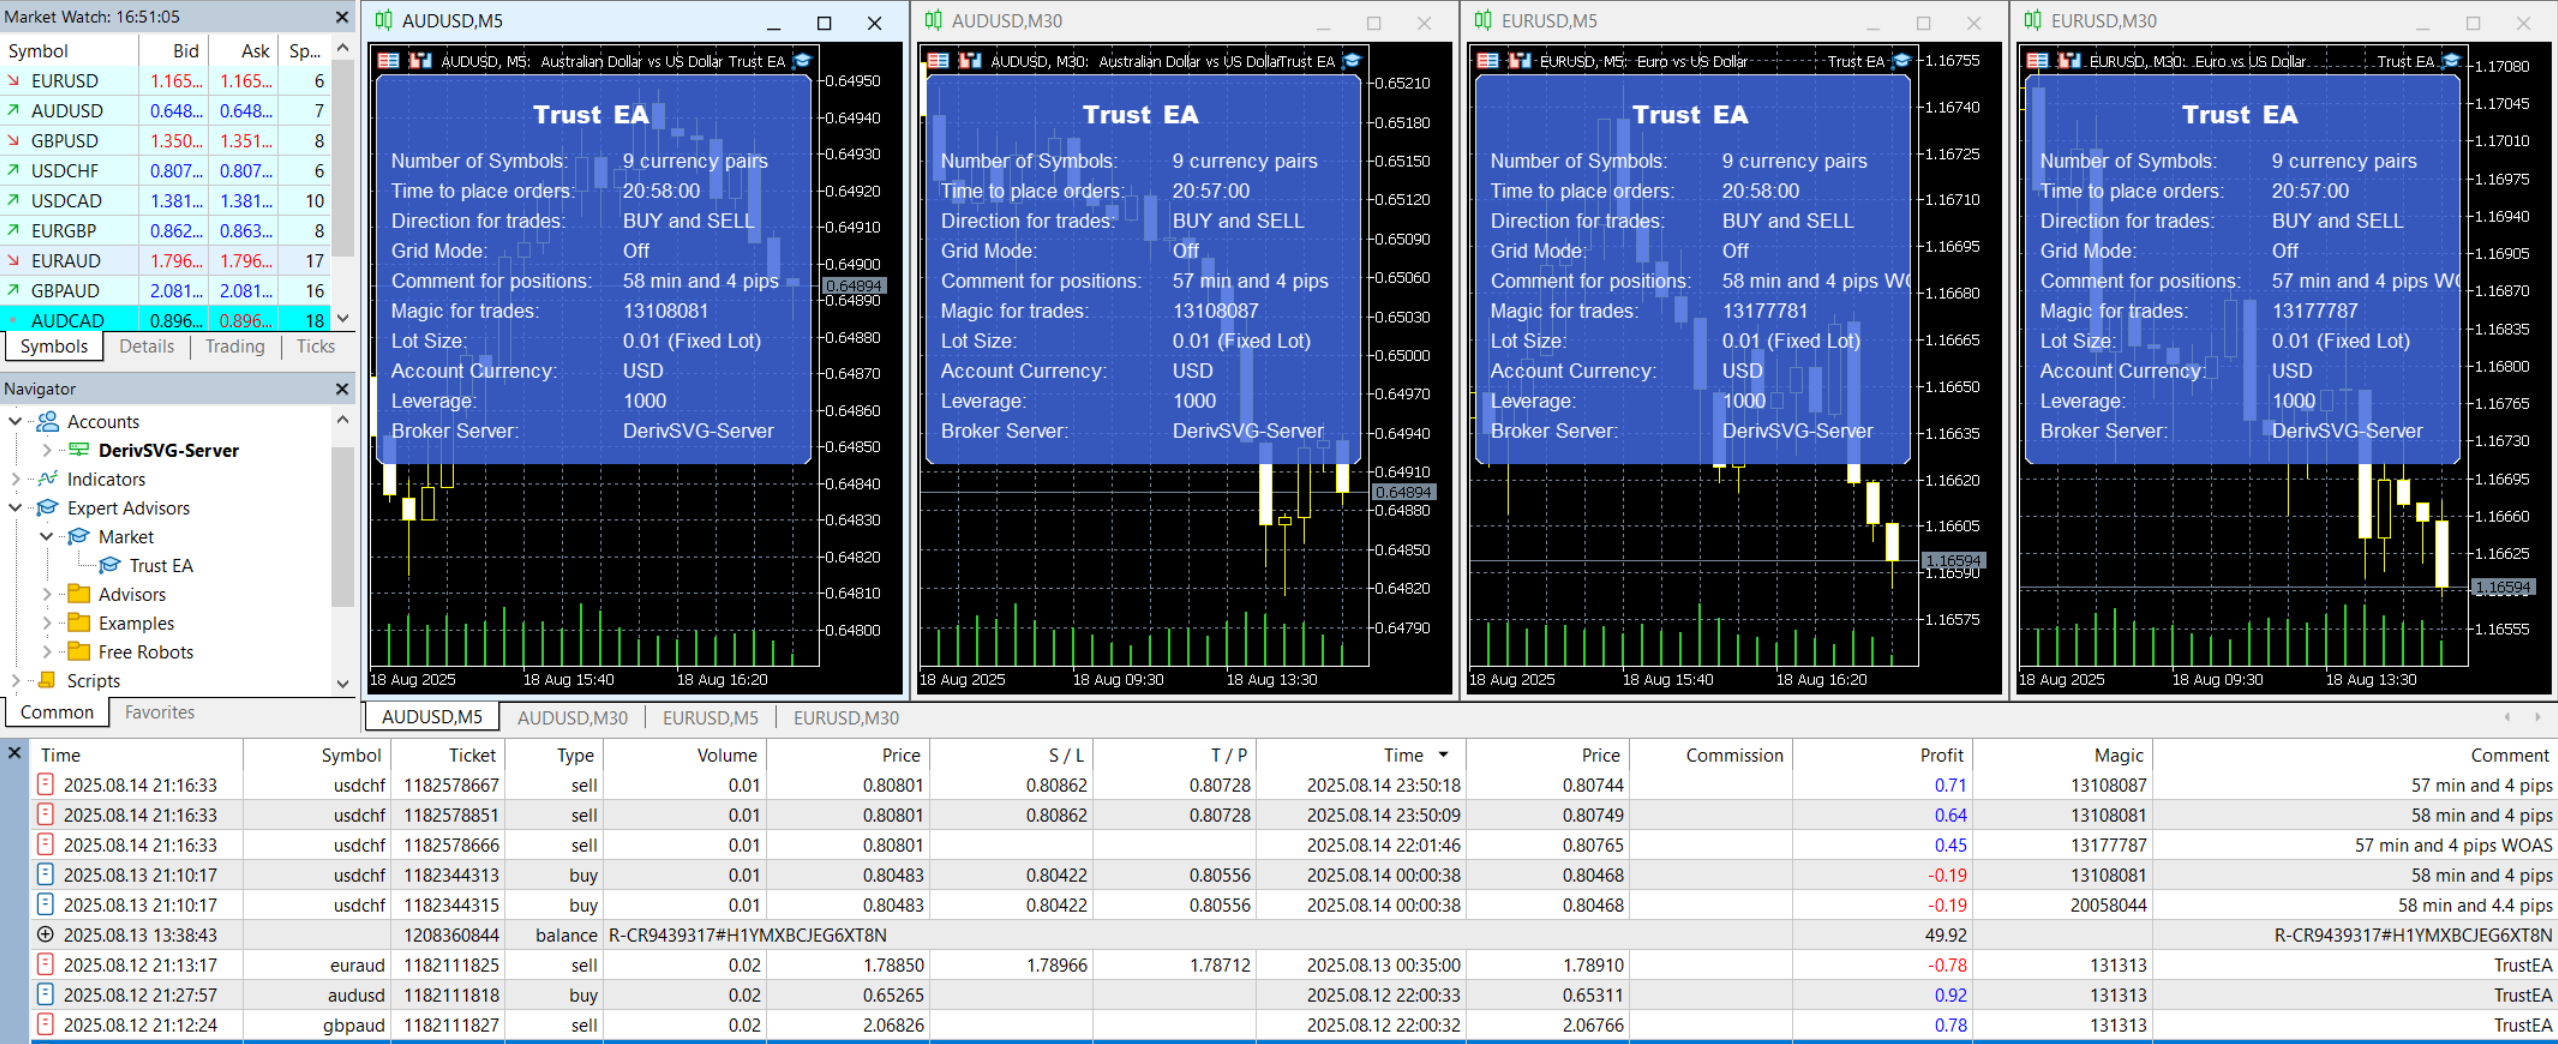Click the Trust EA graduation cap on AUDUSD,M30 chart
2558x1044 pixels.
coord(1352,61)
